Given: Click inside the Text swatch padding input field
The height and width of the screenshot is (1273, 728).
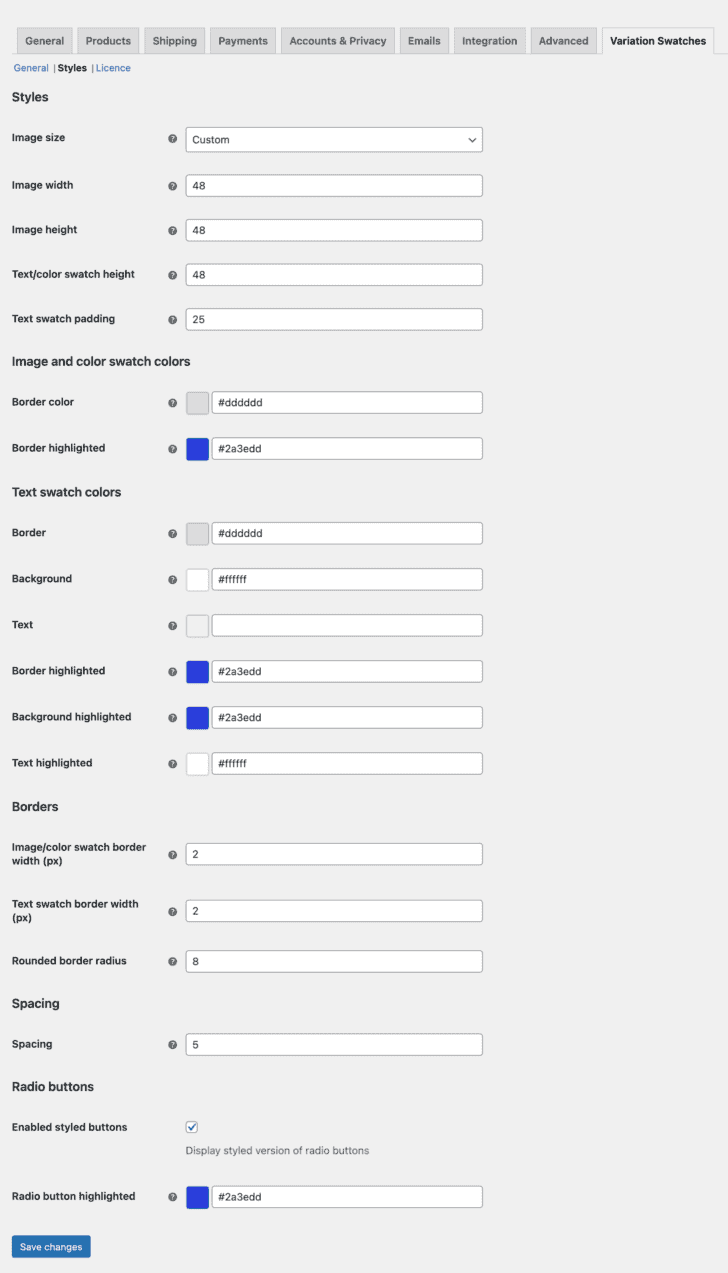Looking at the screenshot, I should click(x=333, y=319).
